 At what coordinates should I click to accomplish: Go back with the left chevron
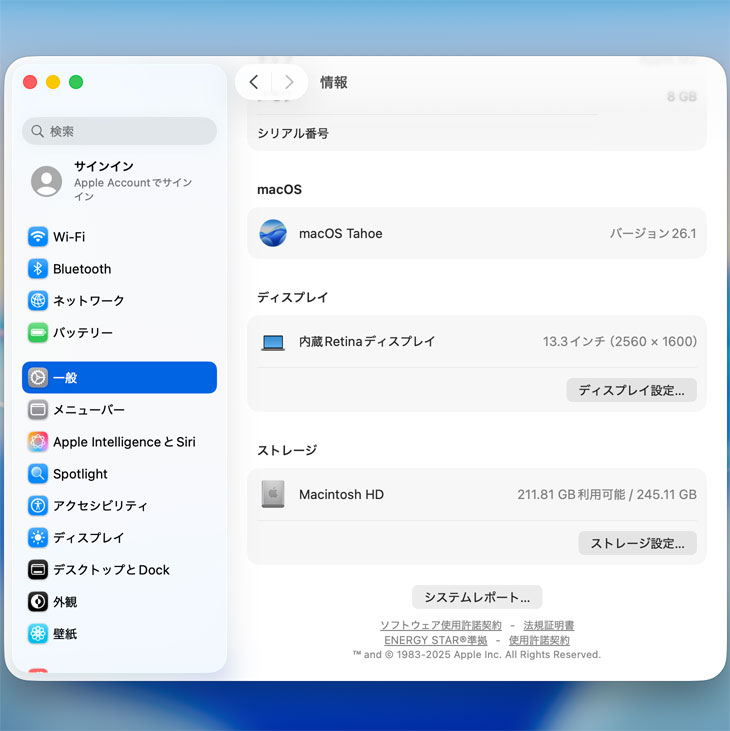coord(254,82)
